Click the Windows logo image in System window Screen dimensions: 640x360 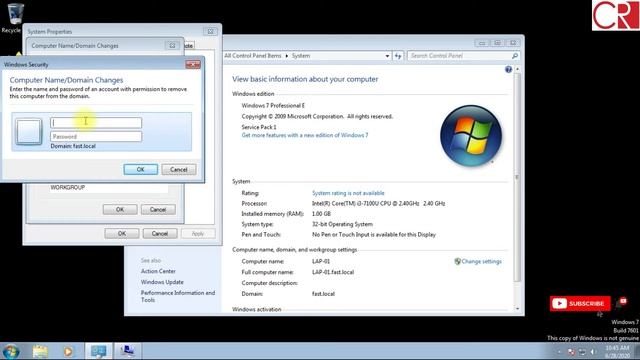(x=471, y=136)
